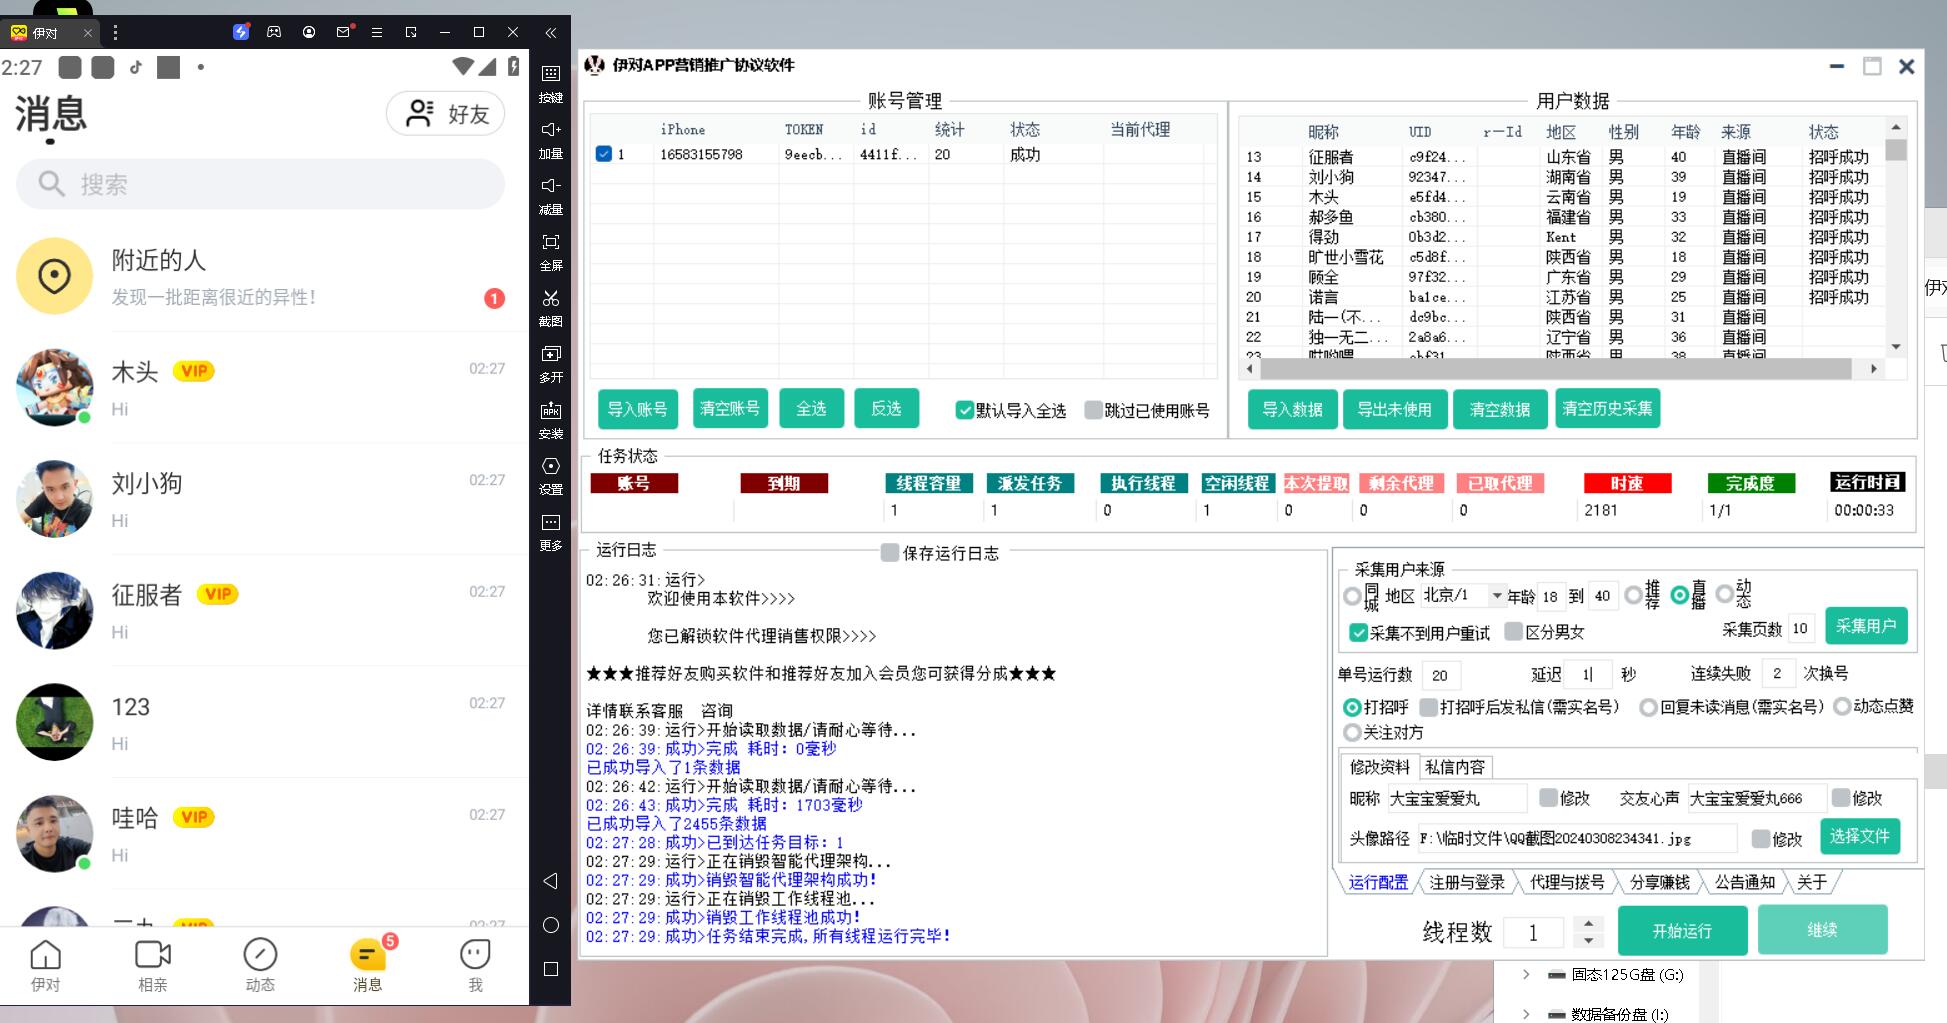1947x1023 pixels.
Task: Click the 用户数据 table horizontal scrollbar
Action: pyautogui.click(x=1555, y=369)
